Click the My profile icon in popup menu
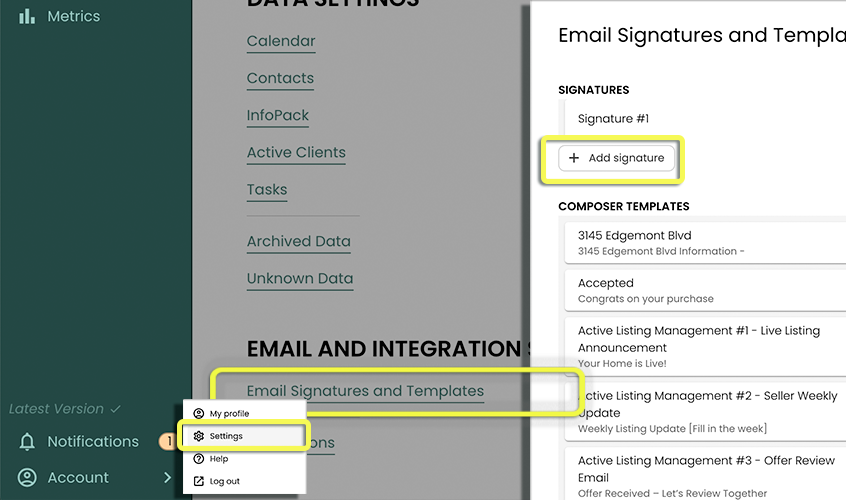 pyautogui.click(x=198, y=414)
